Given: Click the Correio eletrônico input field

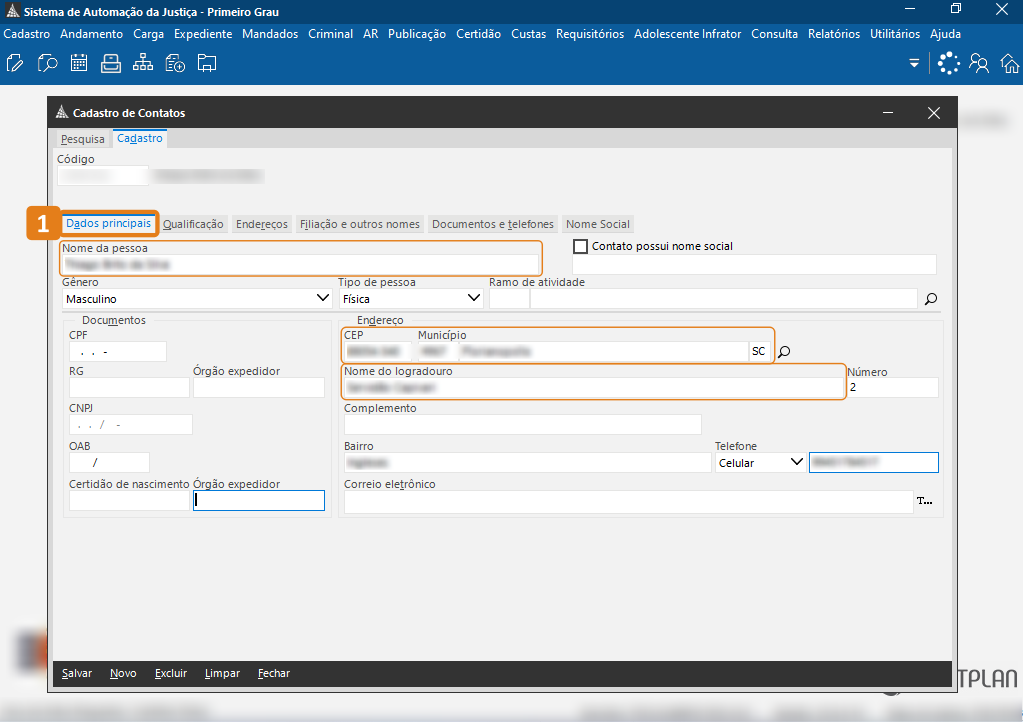Looking at the screenshot, I should click(628, 502).
